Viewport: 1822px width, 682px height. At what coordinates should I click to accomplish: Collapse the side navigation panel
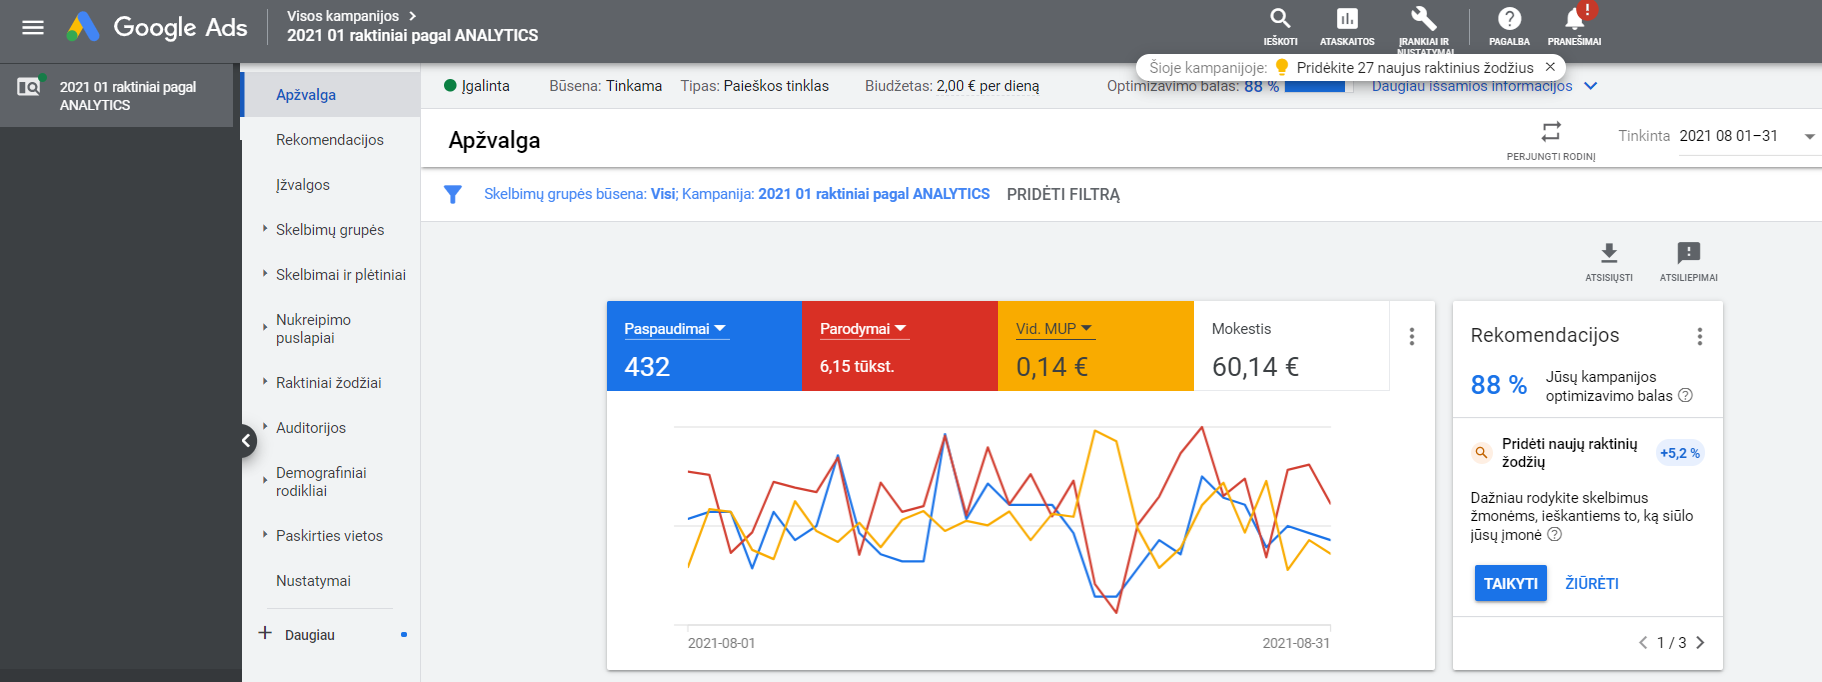pyautogui.click(x=246, y=441)
